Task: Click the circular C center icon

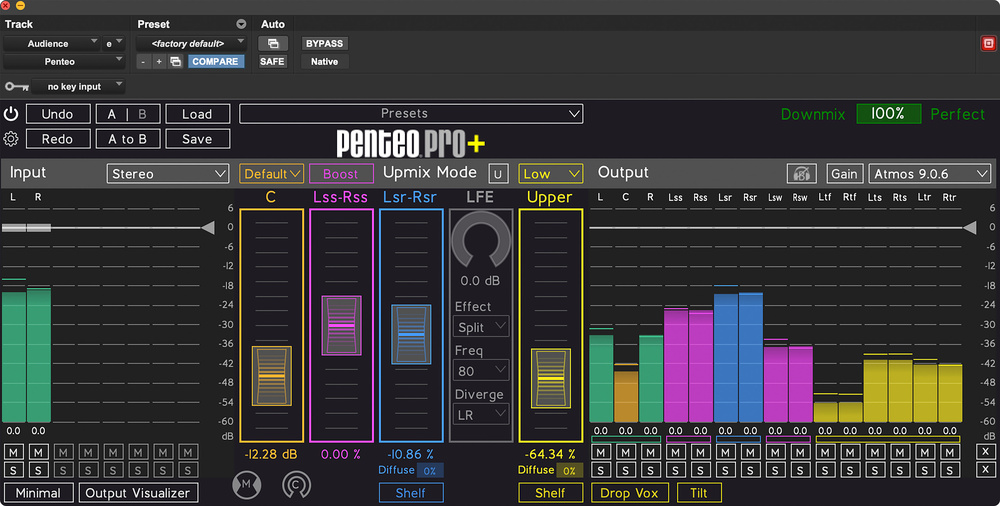Action: click(x=297, y=485)
